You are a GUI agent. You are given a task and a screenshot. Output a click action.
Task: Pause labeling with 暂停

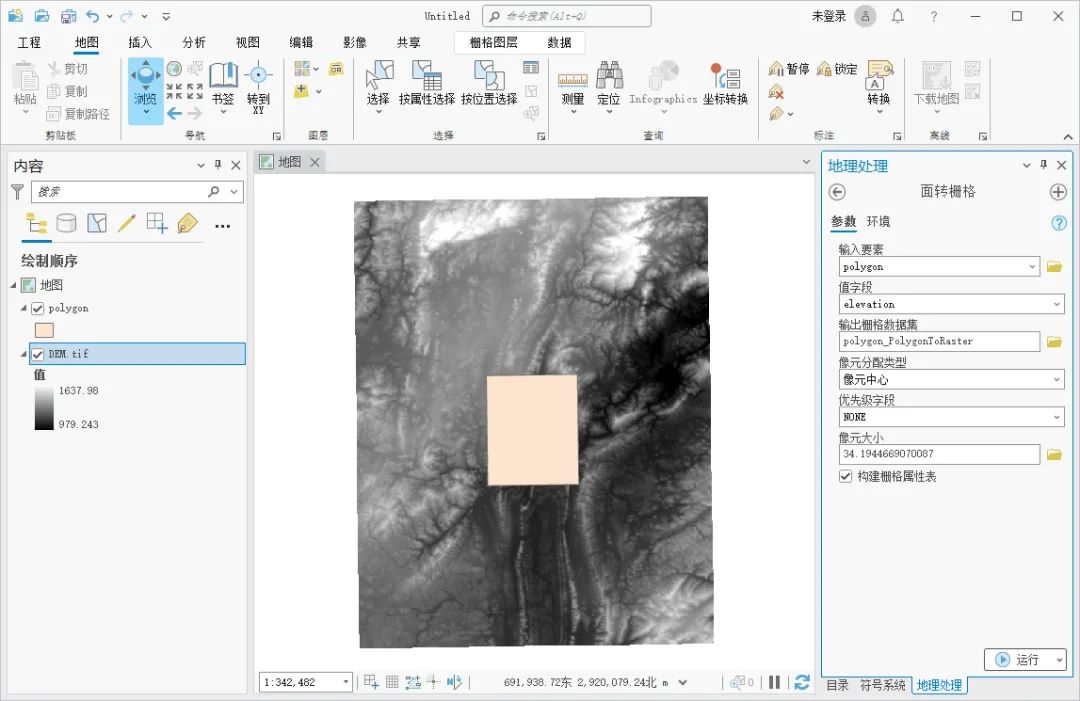(789, 69)
